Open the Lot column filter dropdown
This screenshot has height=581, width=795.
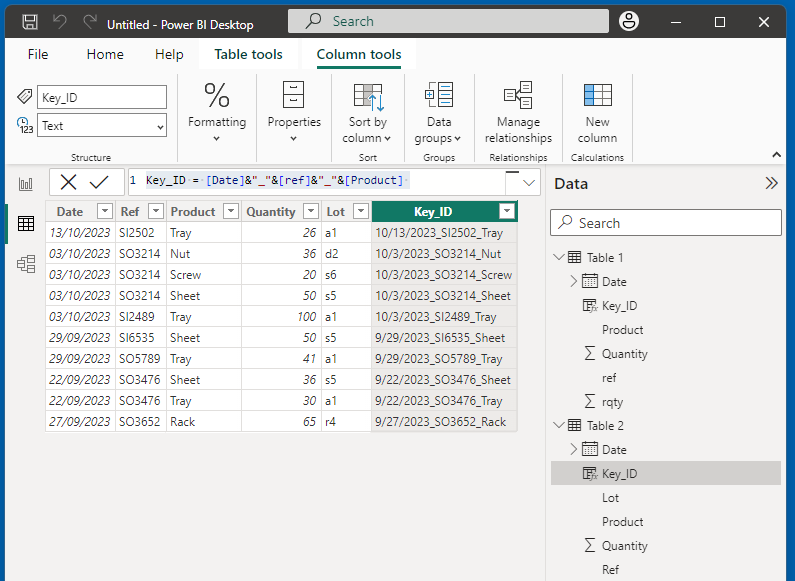360,211
